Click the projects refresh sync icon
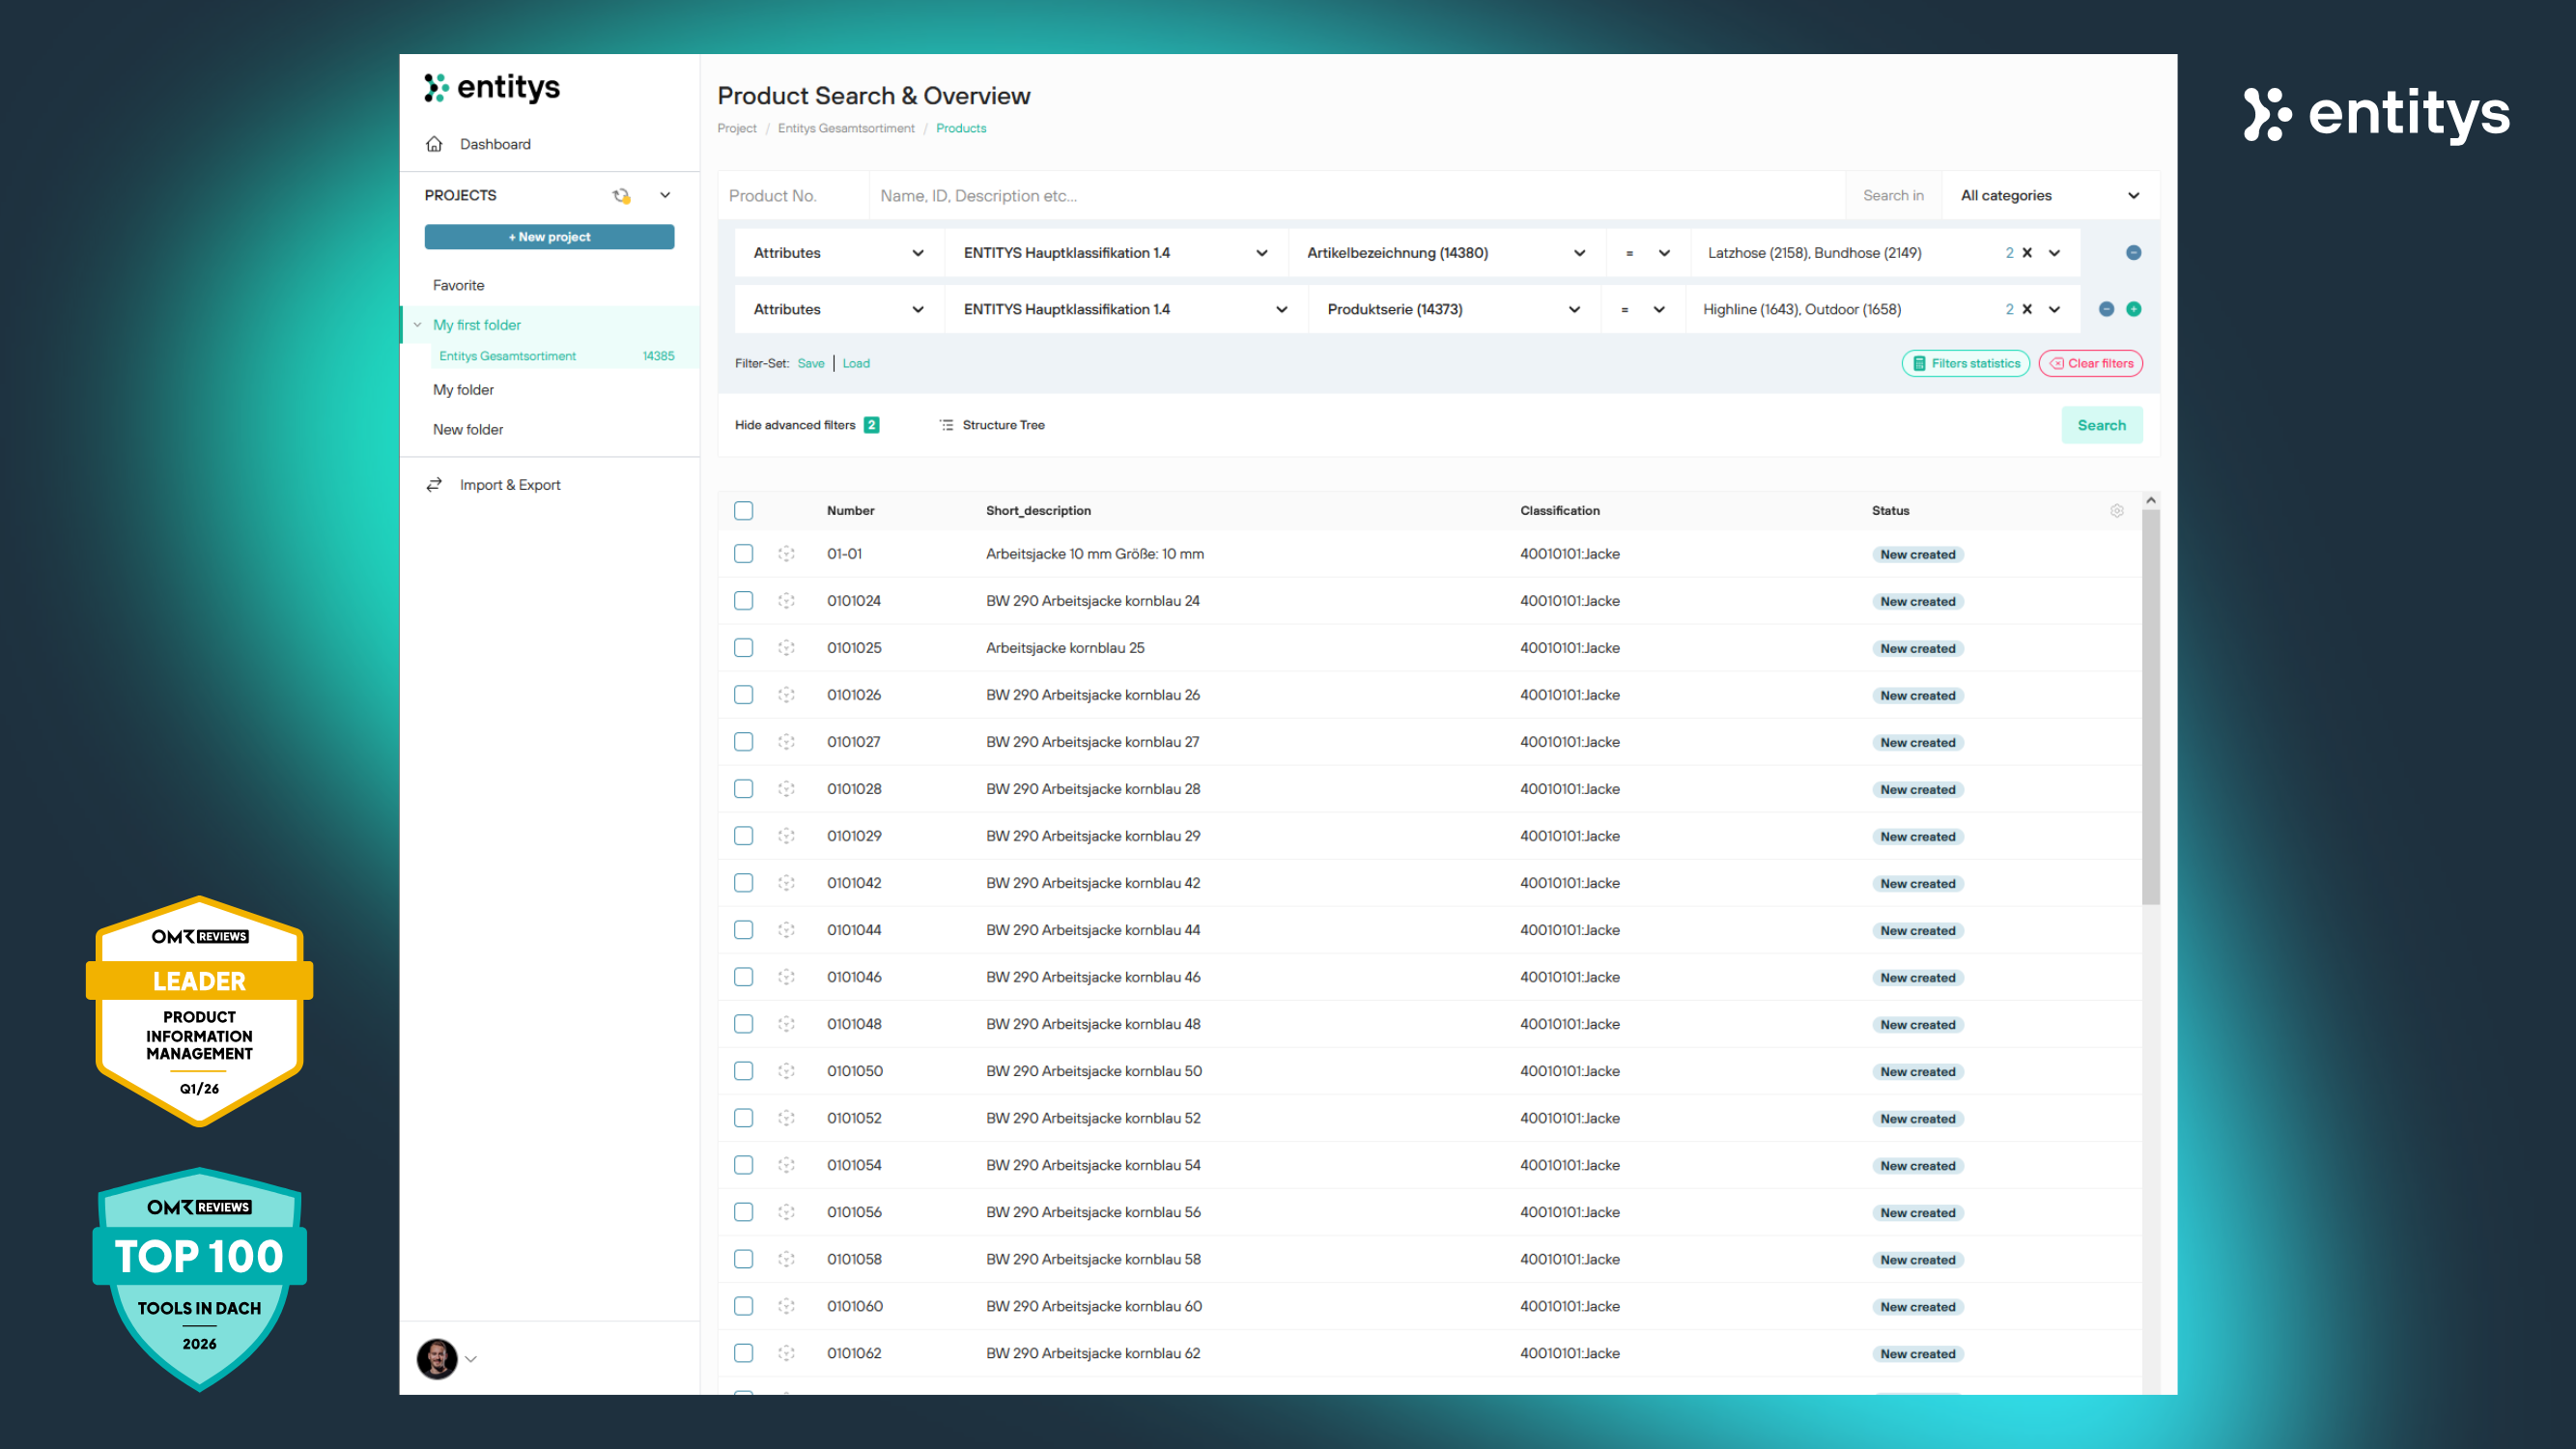Viewport: 2576px width, 1449px height. [x=621, y=196]
